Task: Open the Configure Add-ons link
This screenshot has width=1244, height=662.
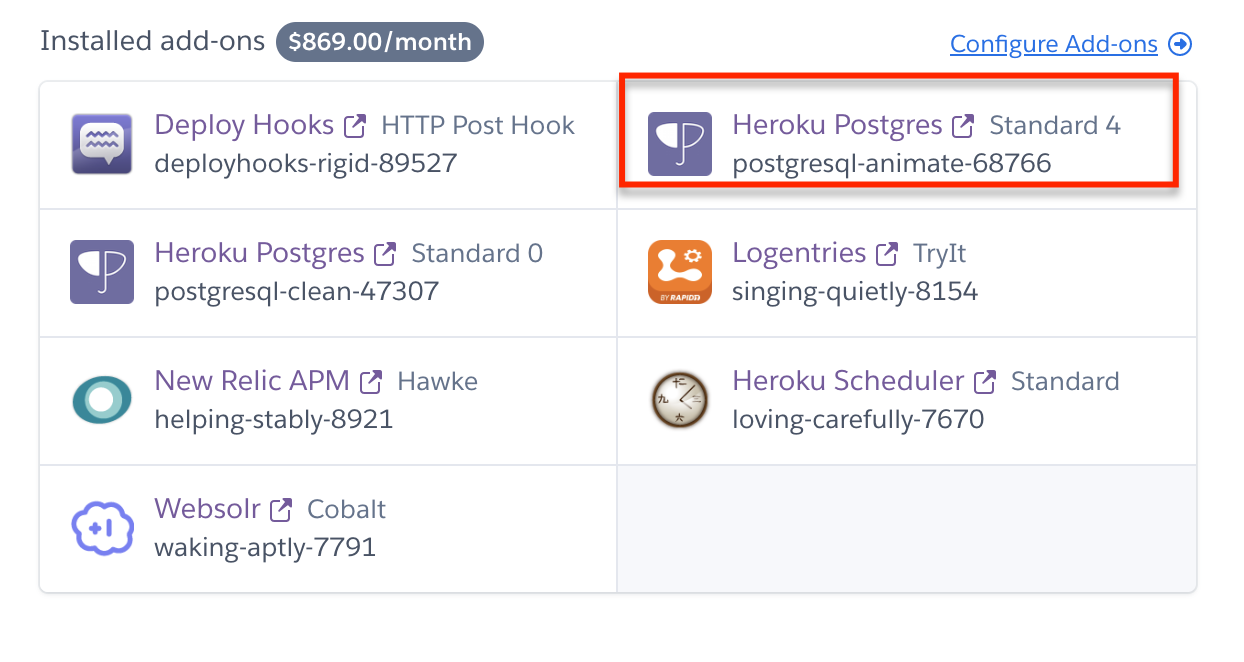Action: click(x=1053, y=44)
